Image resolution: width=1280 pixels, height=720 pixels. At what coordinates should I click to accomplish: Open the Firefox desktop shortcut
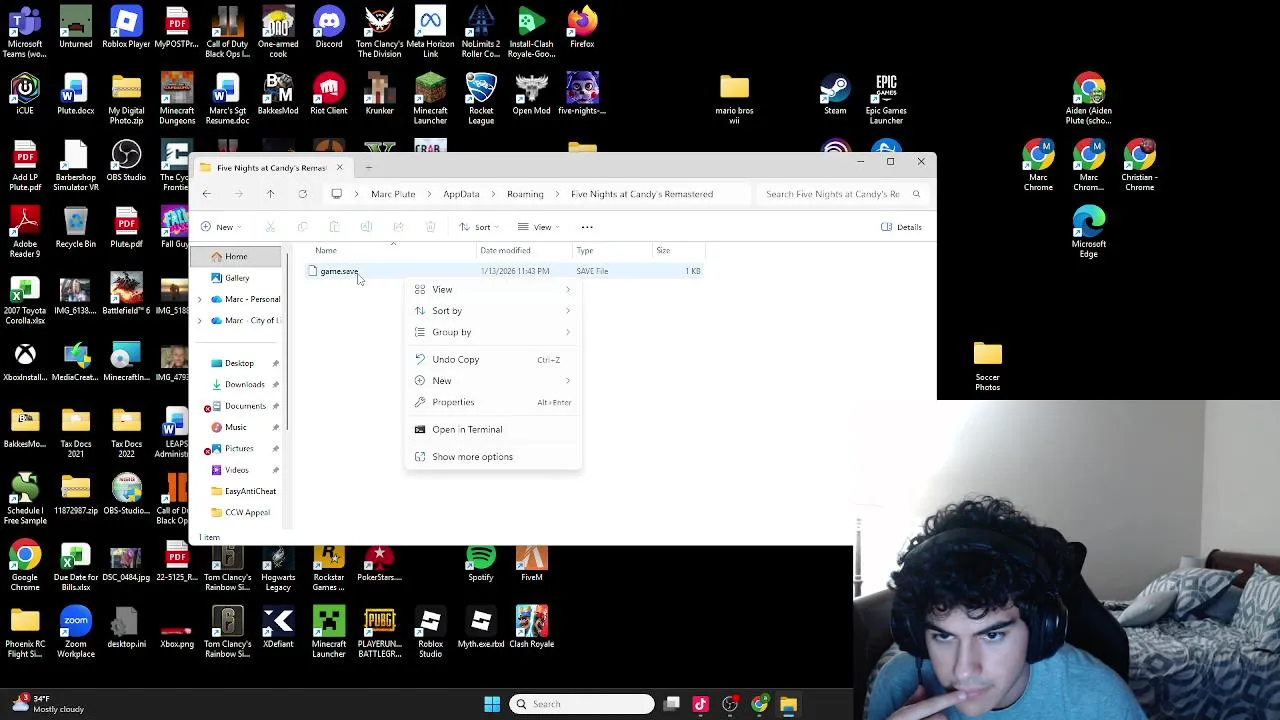click(x=582, y=27)
